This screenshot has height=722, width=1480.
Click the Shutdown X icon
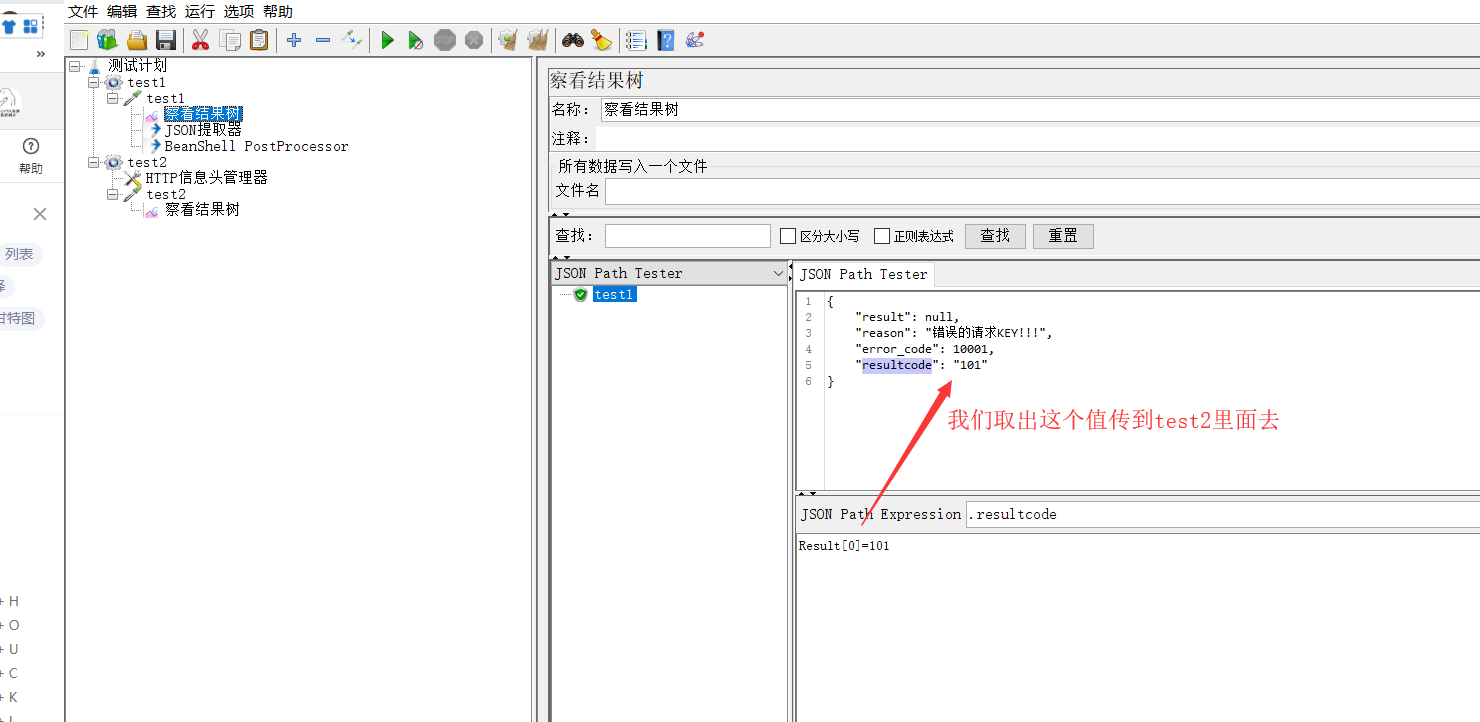[x=474, y=40]
